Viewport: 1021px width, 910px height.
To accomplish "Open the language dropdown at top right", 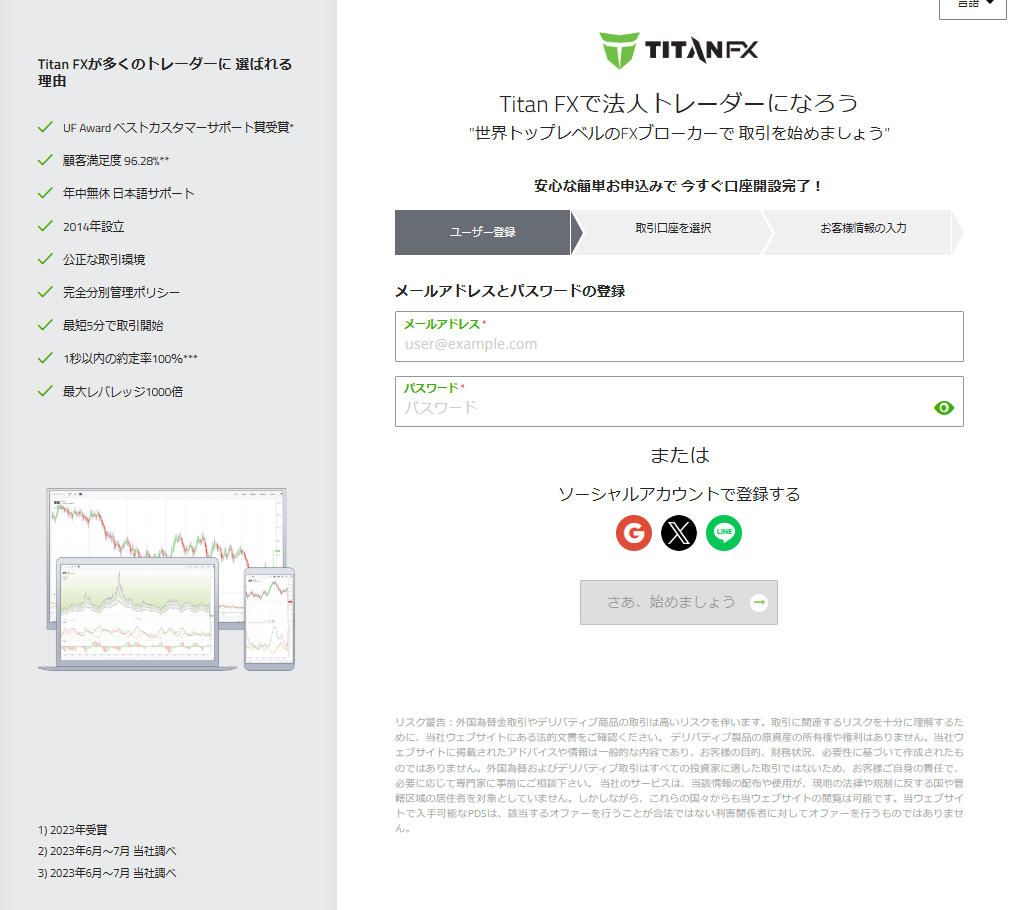I will coord(973,5).
